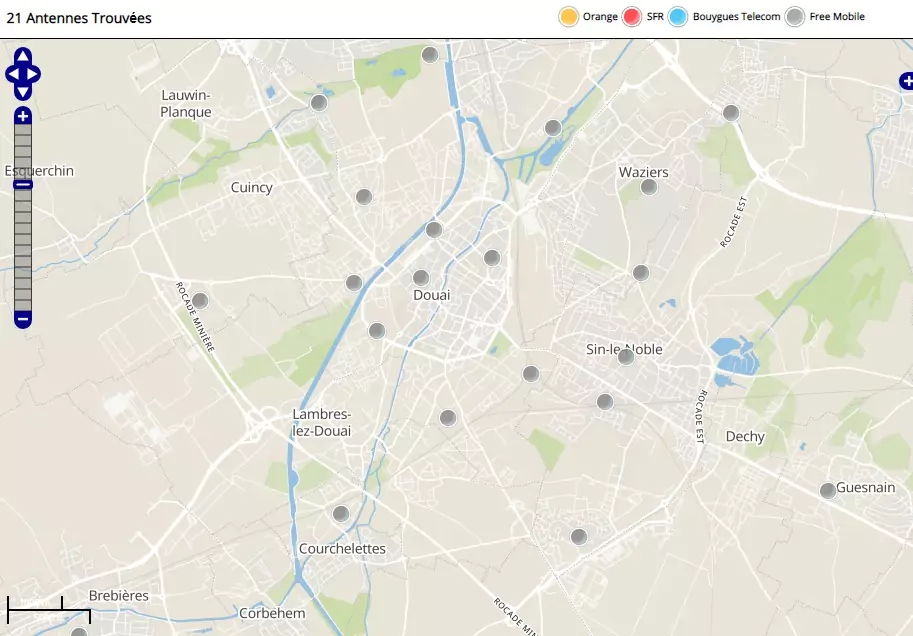Pan the map up with the arrow
Image resolution: width=913 pixels, height=636 pixels.
23,56
